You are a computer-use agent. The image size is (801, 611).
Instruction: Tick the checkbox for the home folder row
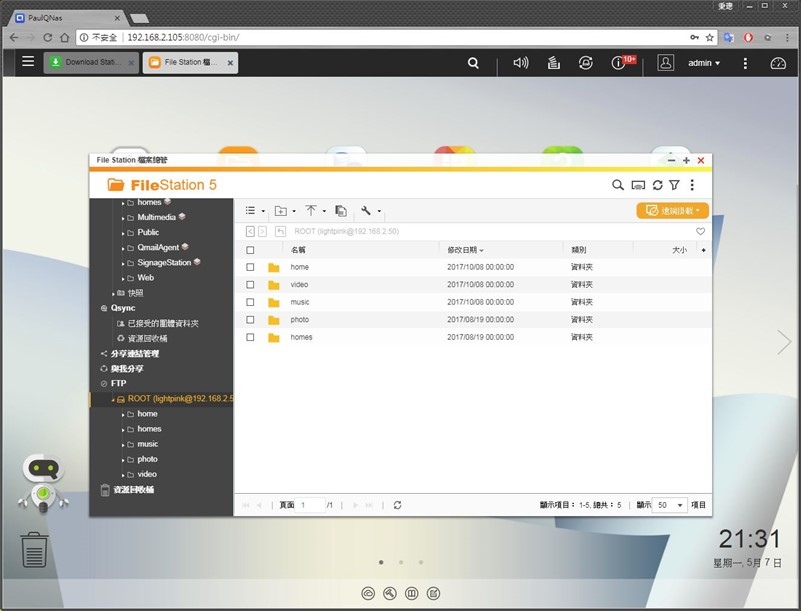pyautogui.click(x=250, y=267)
